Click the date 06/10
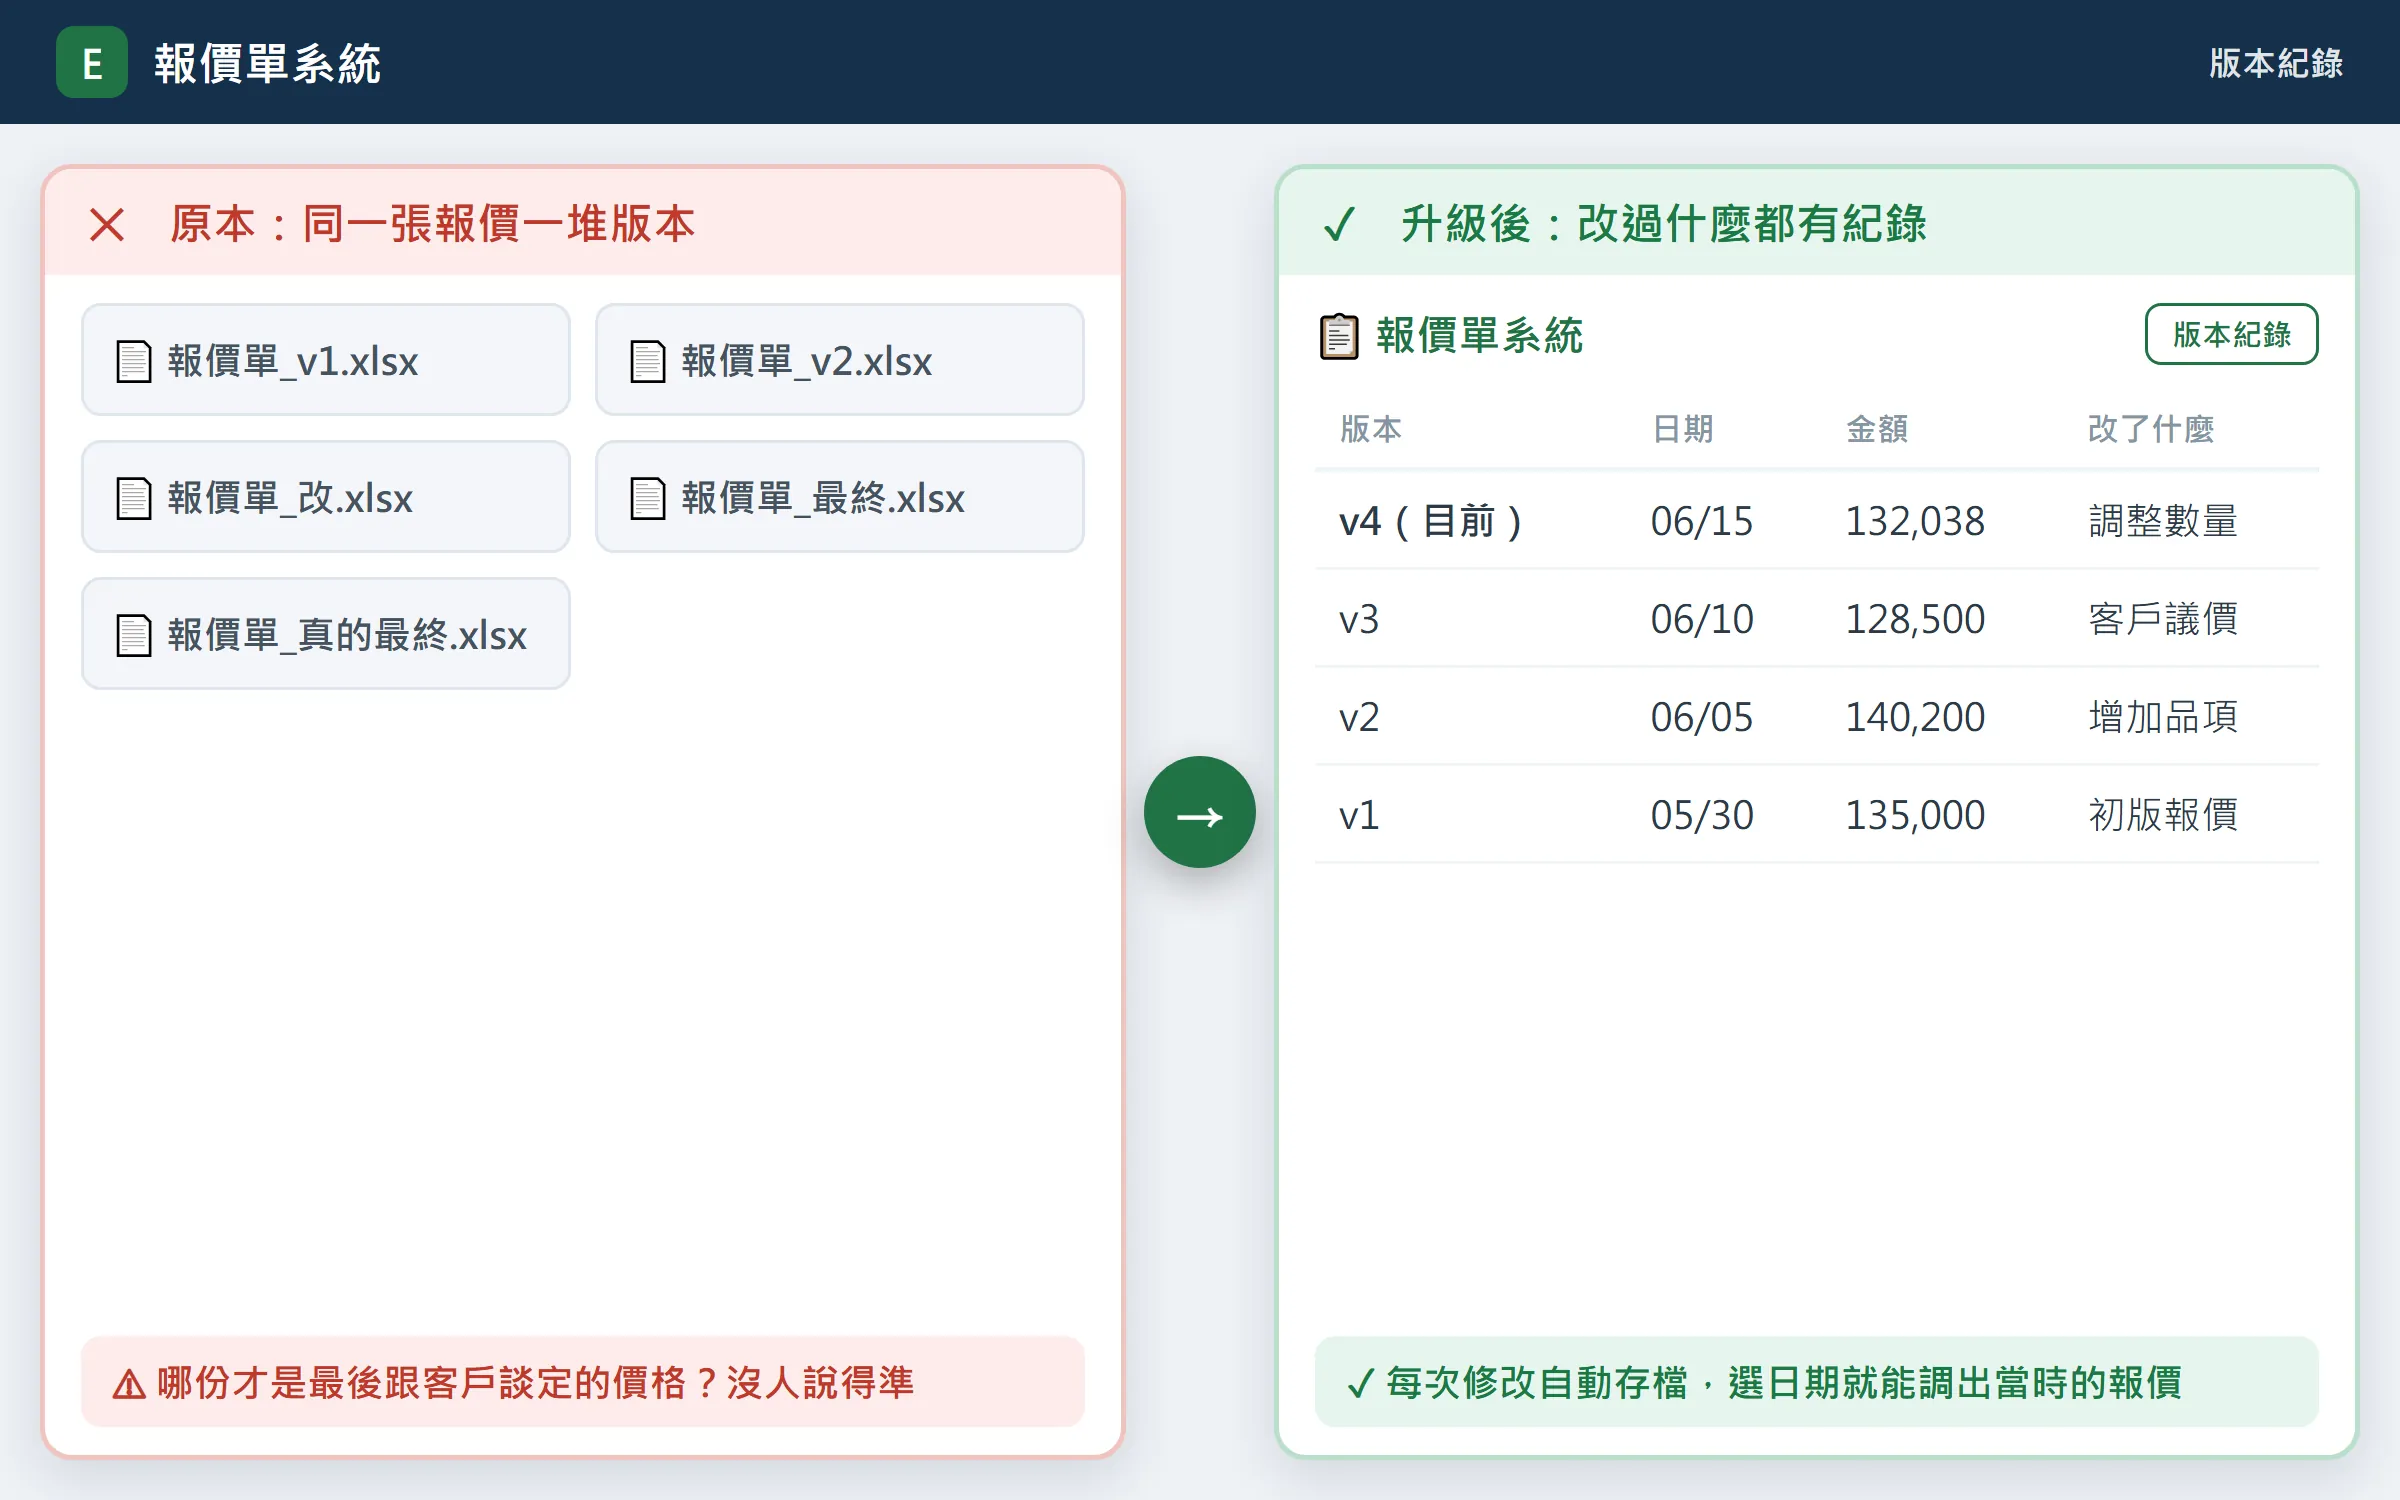 coord(1702,619)
